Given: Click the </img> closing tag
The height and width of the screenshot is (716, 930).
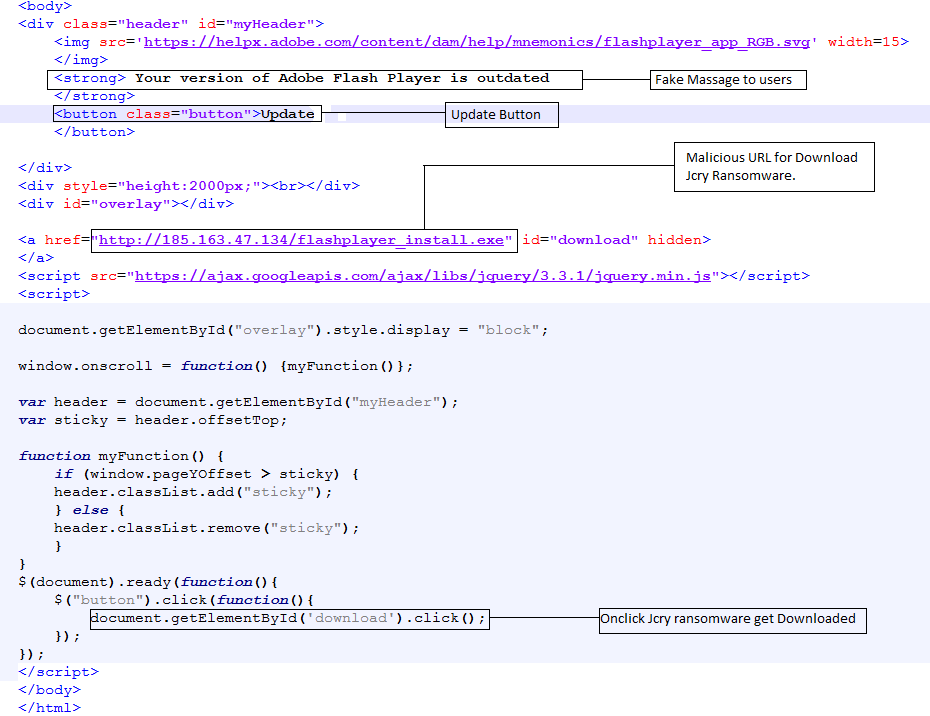Looking at the screenshot, I should coord(81,60).
